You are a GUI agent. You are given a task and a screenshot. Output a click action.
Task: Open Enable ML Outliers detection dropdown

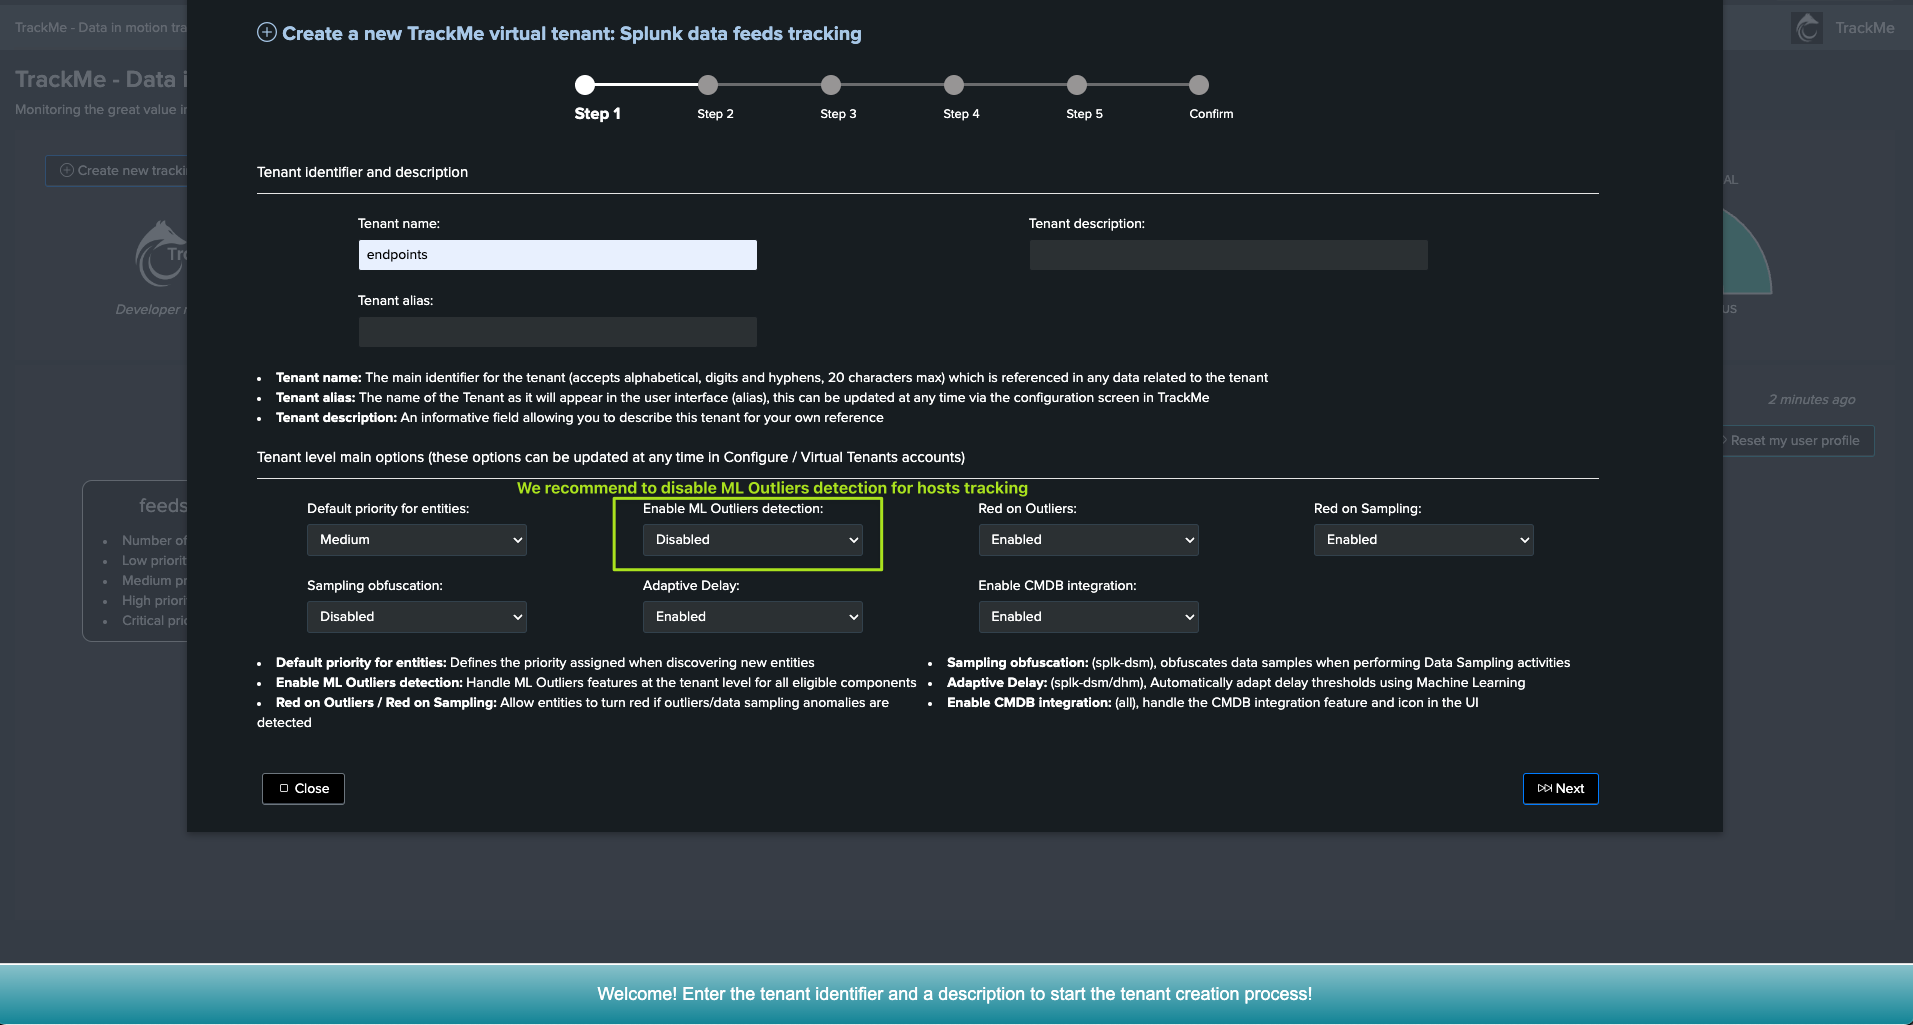[x=752, y=540]
